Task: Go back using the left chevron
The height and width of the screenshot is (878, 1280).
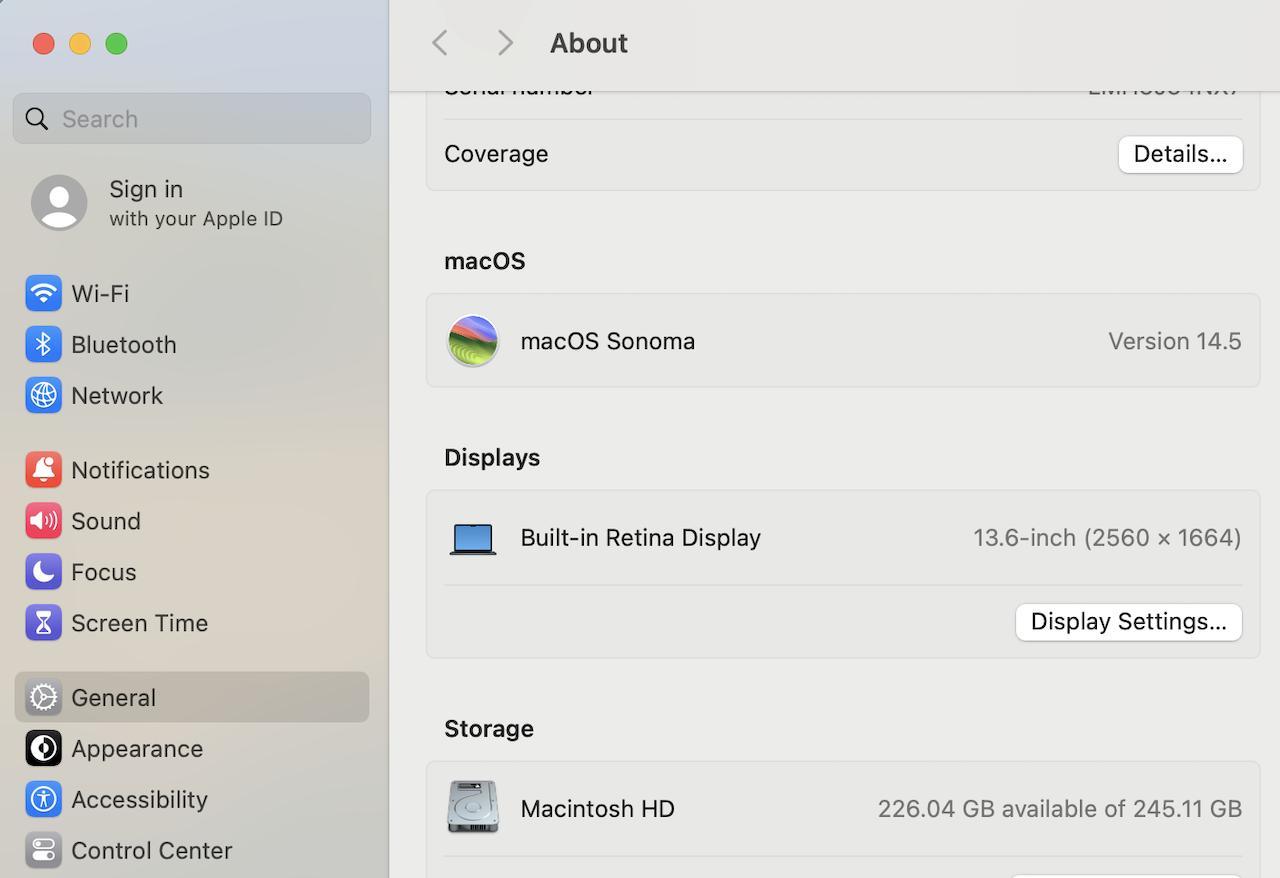Action: (440, 43)
